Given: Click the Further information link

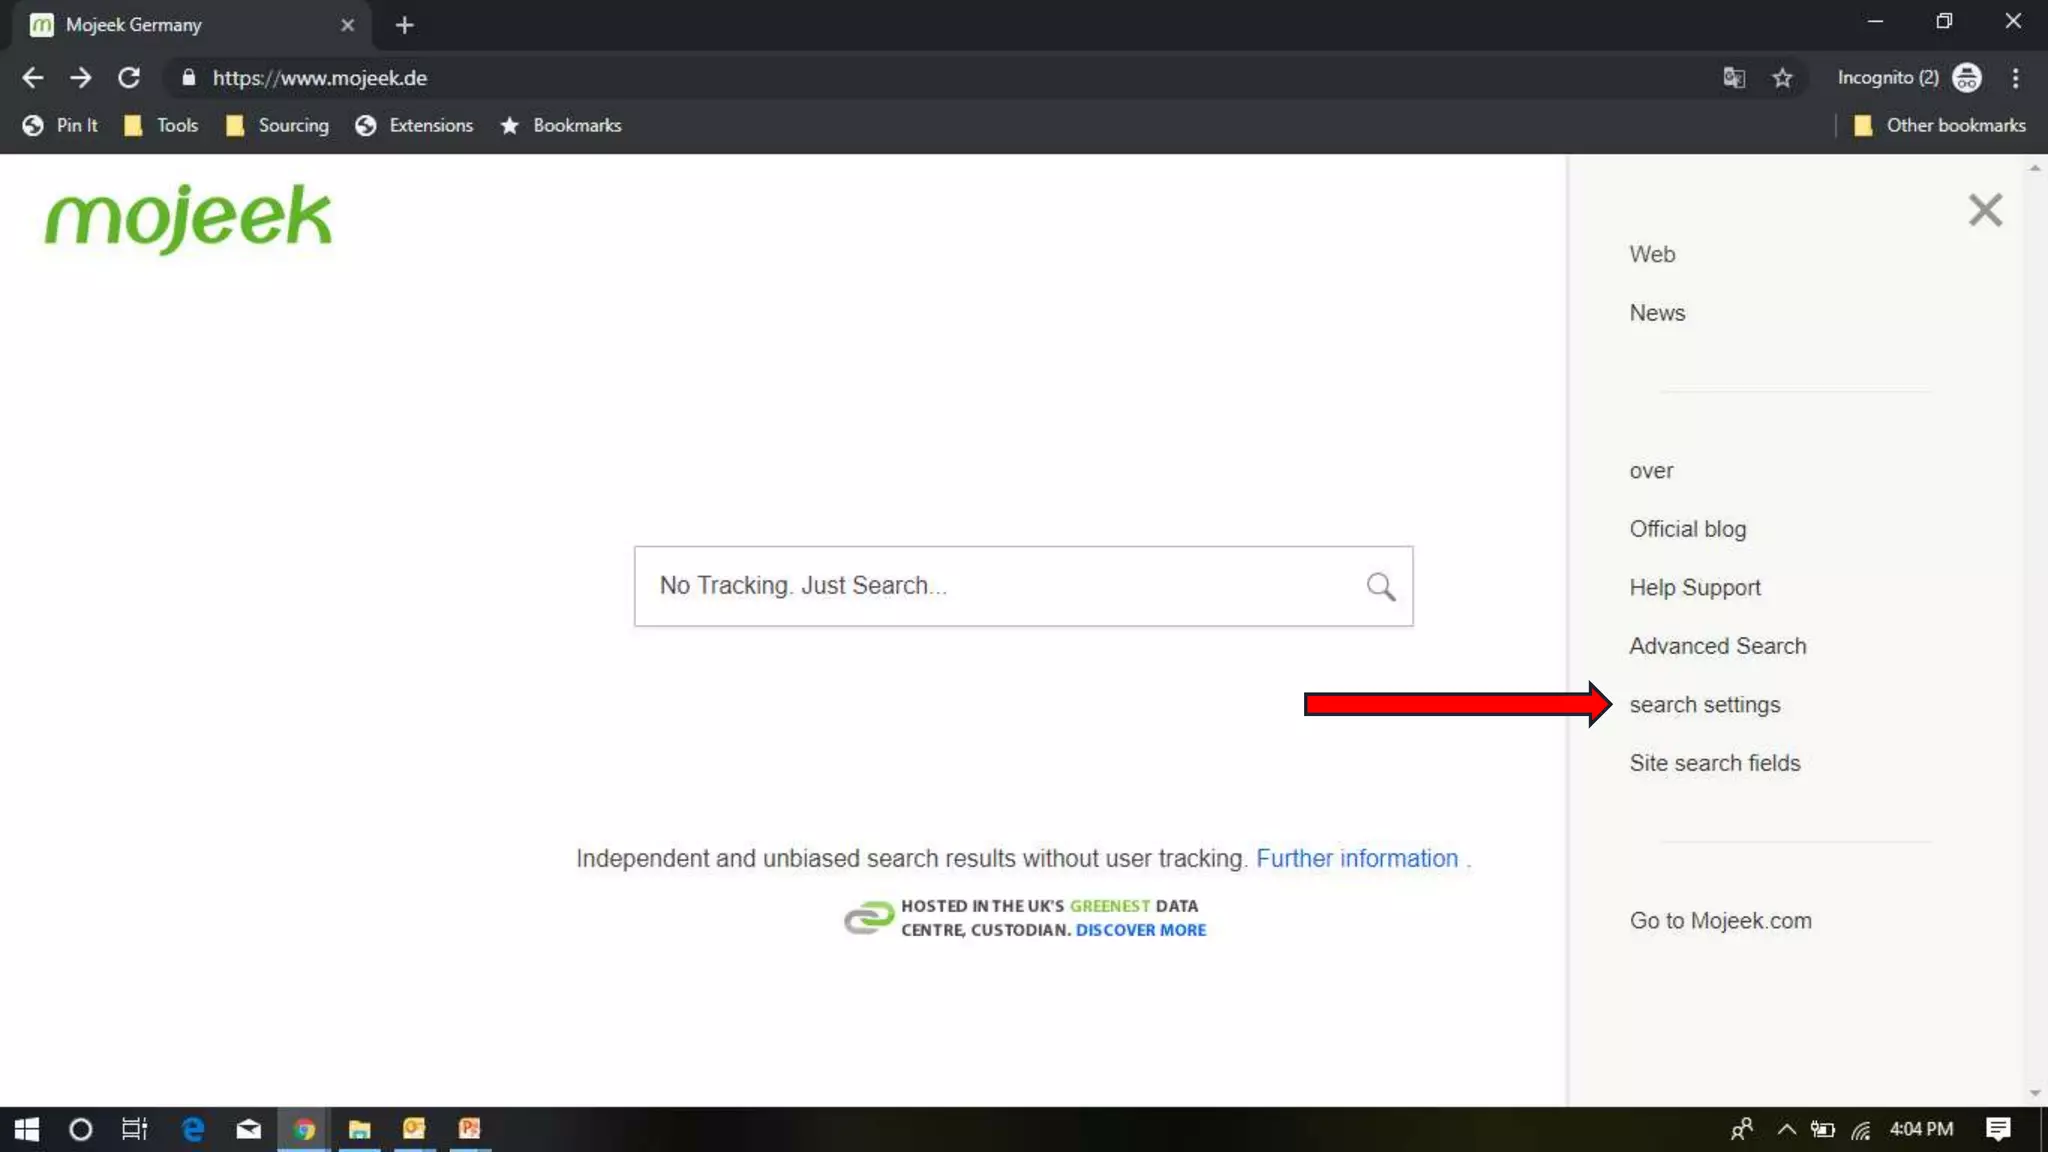Looking at the screenshot, I should pyautogui.click(x=1356, y=859).
